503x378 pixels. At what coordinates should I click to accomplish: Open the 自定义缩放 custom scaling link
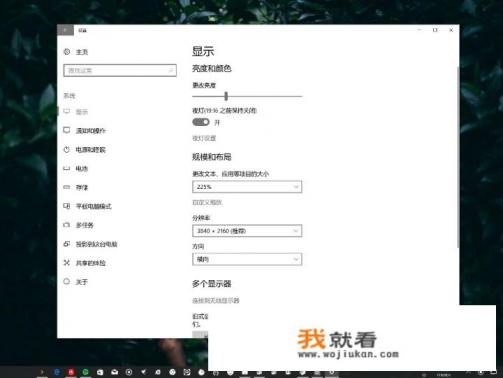pos(207,202)
